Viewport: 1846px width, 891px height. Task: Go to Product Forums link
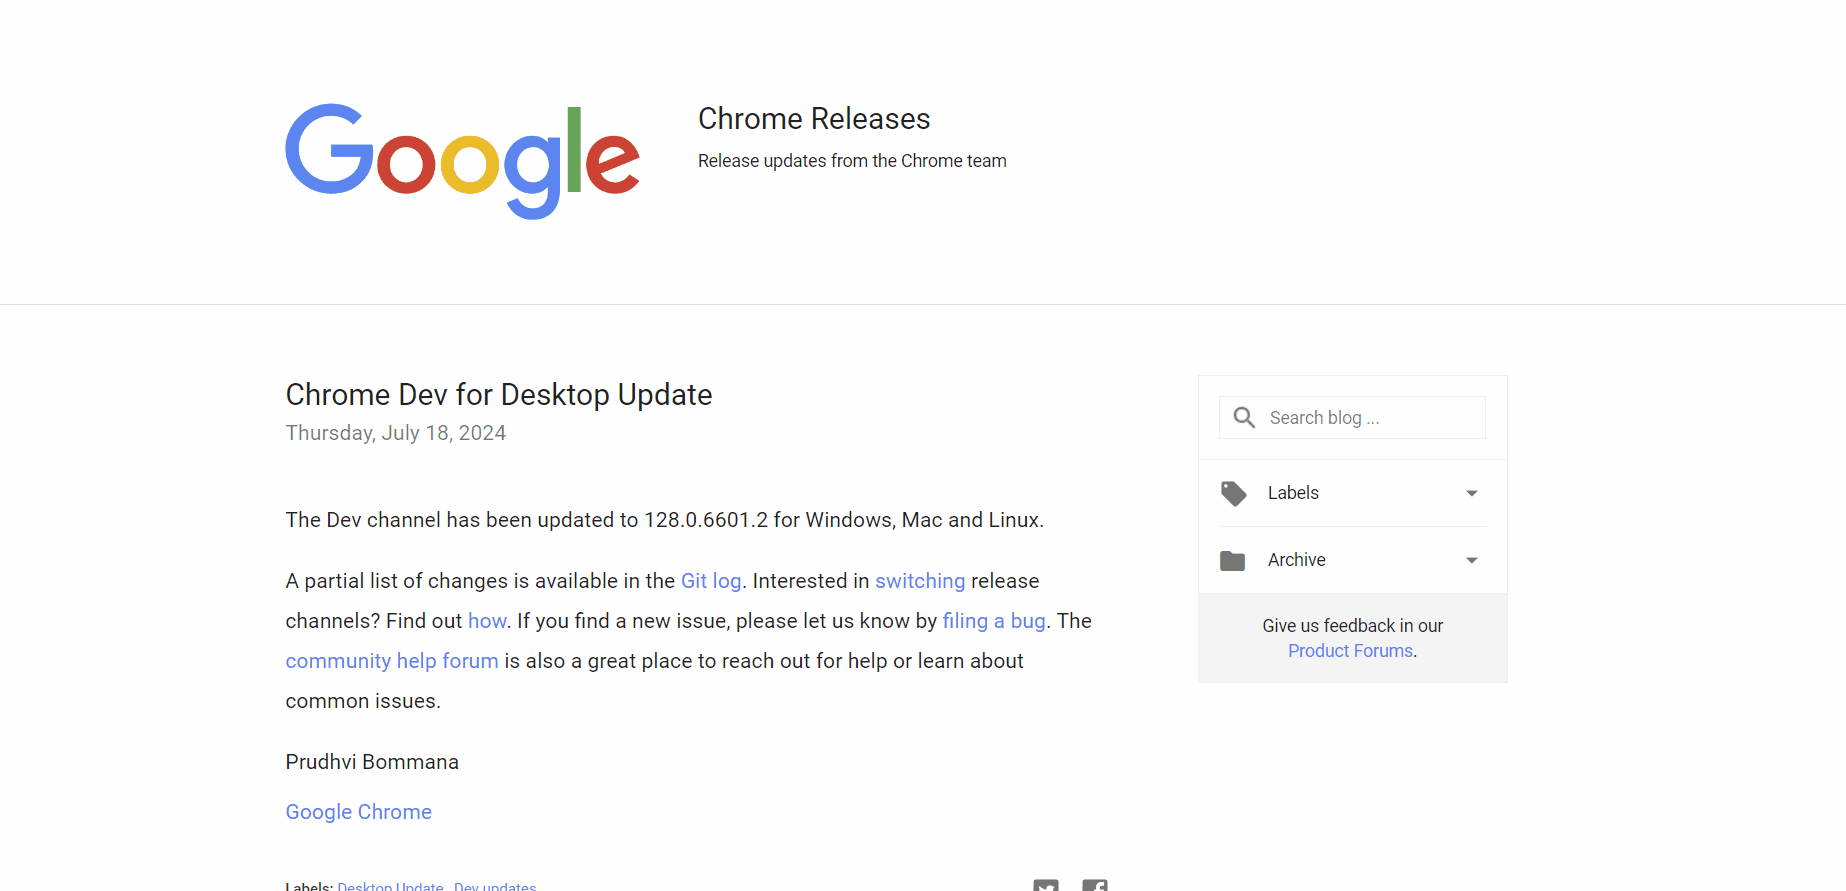[x=1350, y=651]
